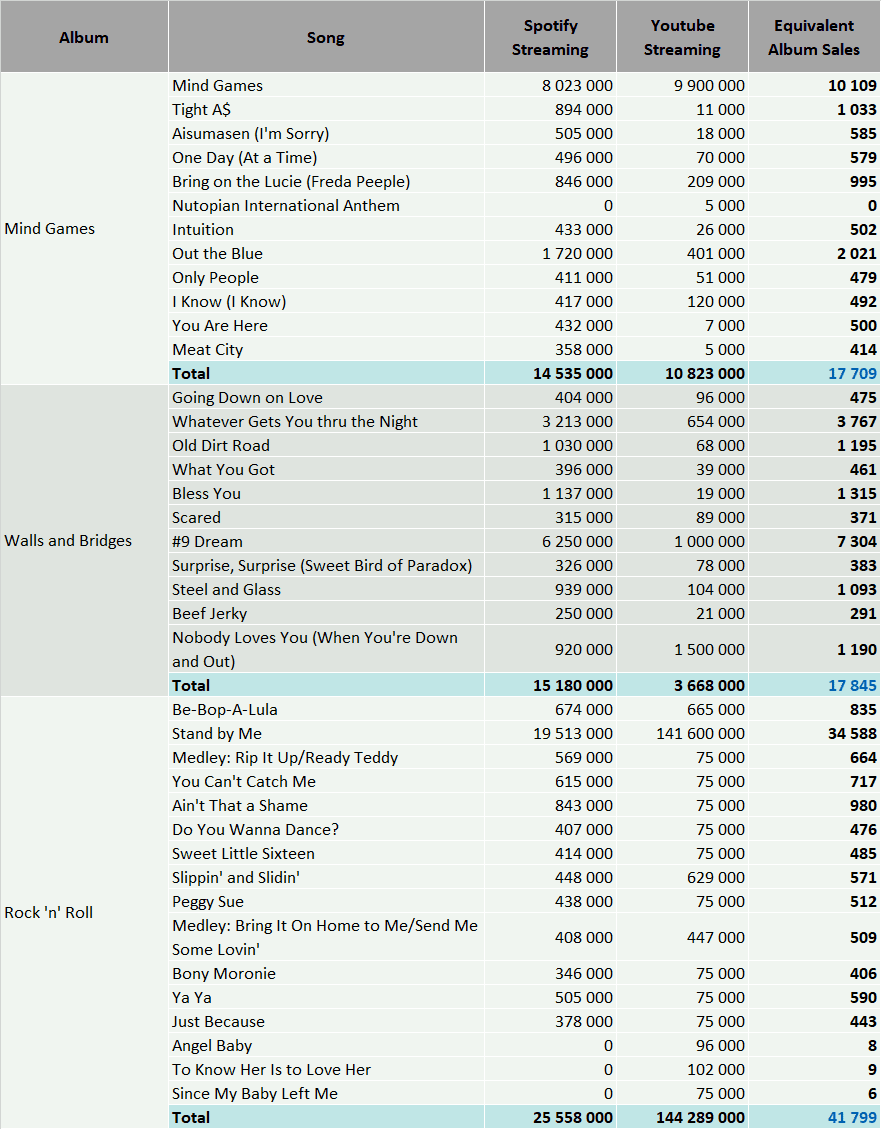Select Whatever Gets You thru the Night
This screenshot has height=1129, width=881.
(326, 421)
